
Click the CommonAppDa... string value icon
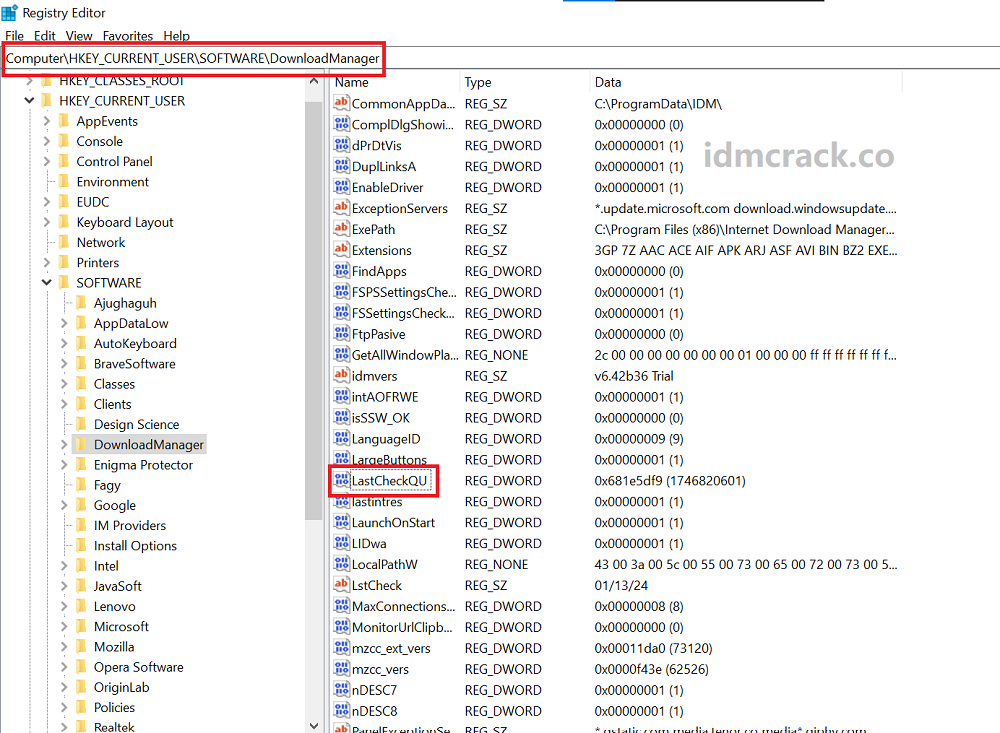[x=341, y=102]
